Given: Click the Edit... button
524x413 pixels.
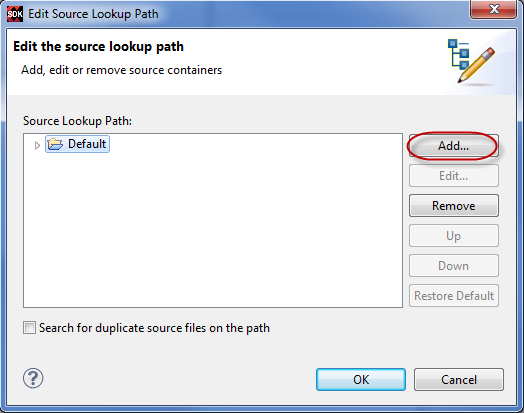Looking at the screenshot, I should [x=453, y=175].
